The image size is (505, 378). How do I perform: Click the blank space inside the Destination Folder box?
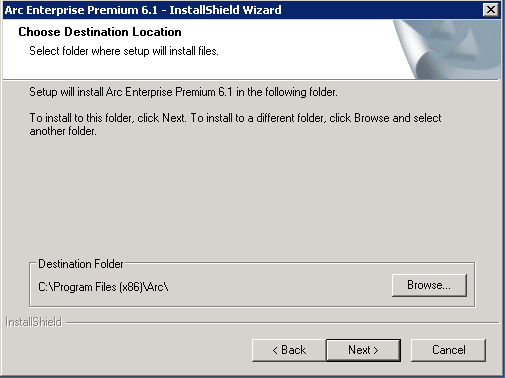280,287
